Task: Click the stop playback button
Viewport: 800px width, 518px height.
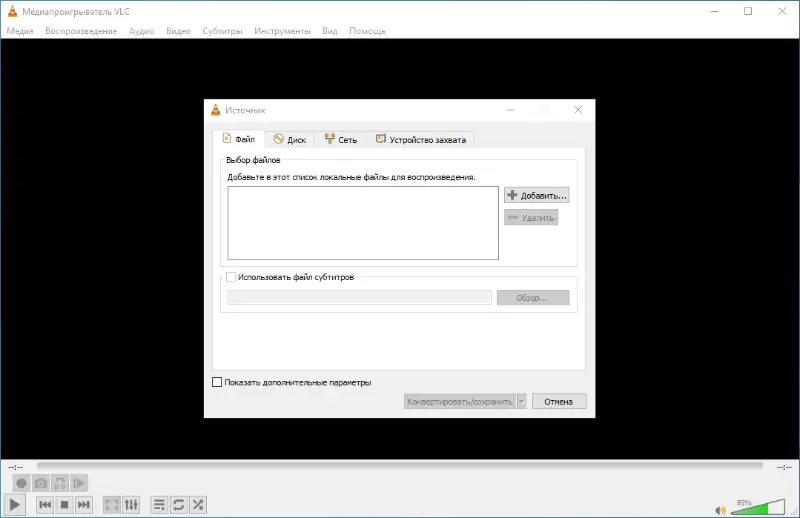Action: point(64,505)
